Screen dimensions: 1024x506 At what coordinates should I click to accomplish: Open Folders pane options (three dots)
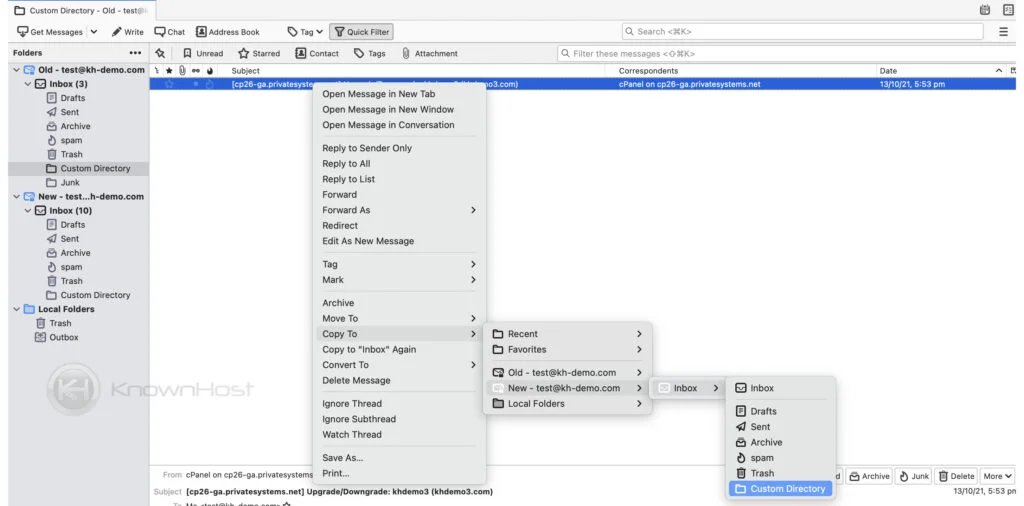(135, 53)
